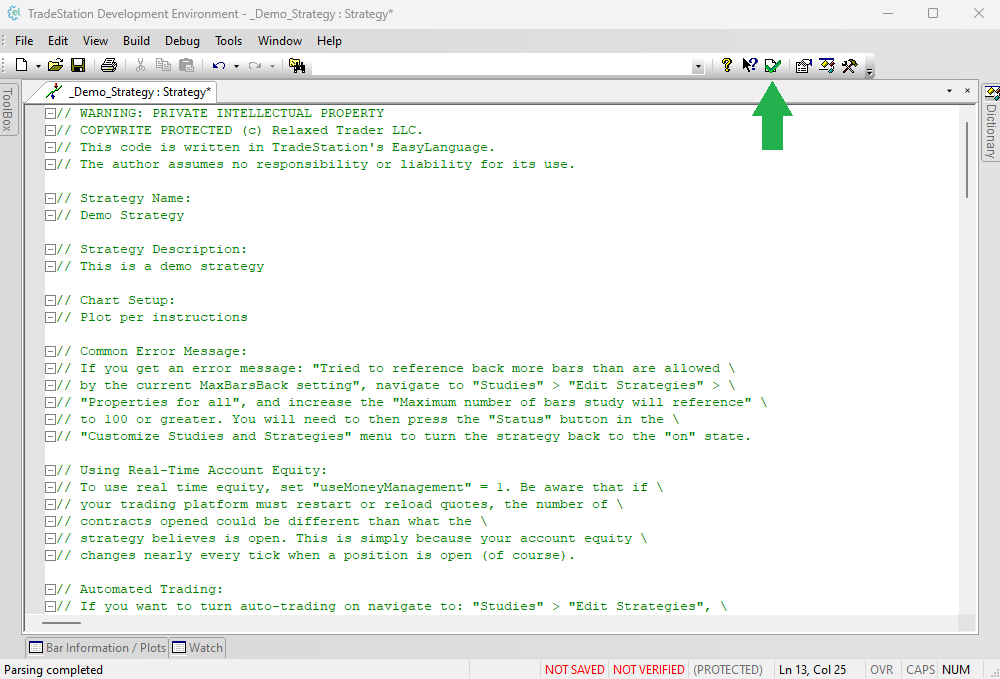
Task: Open the toolbar options overflow arrow
Action: (869, 71)
